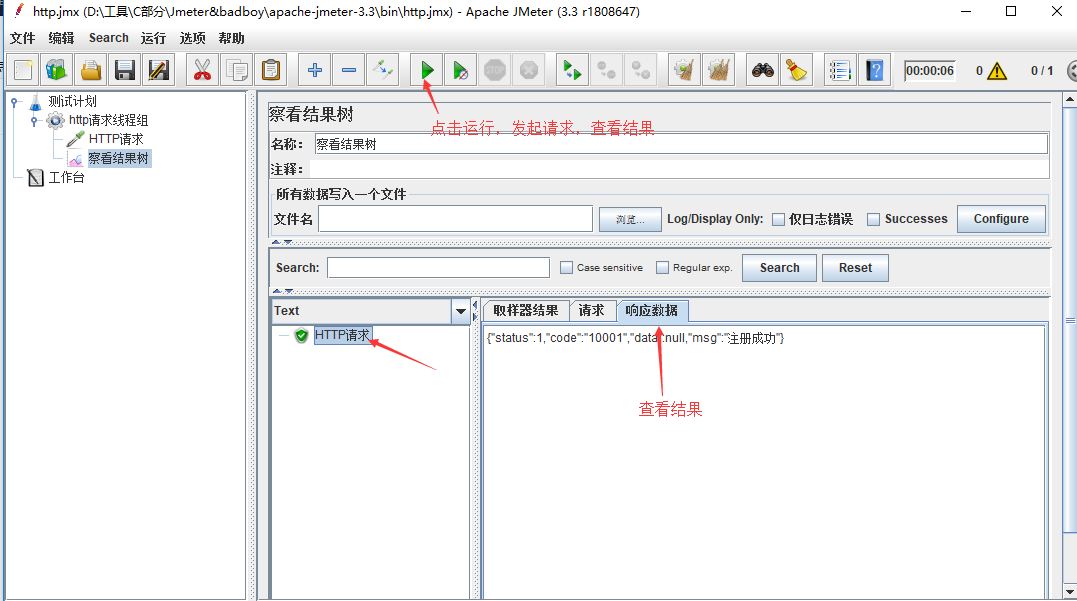Click the Stop test icon

pos(495,70)
